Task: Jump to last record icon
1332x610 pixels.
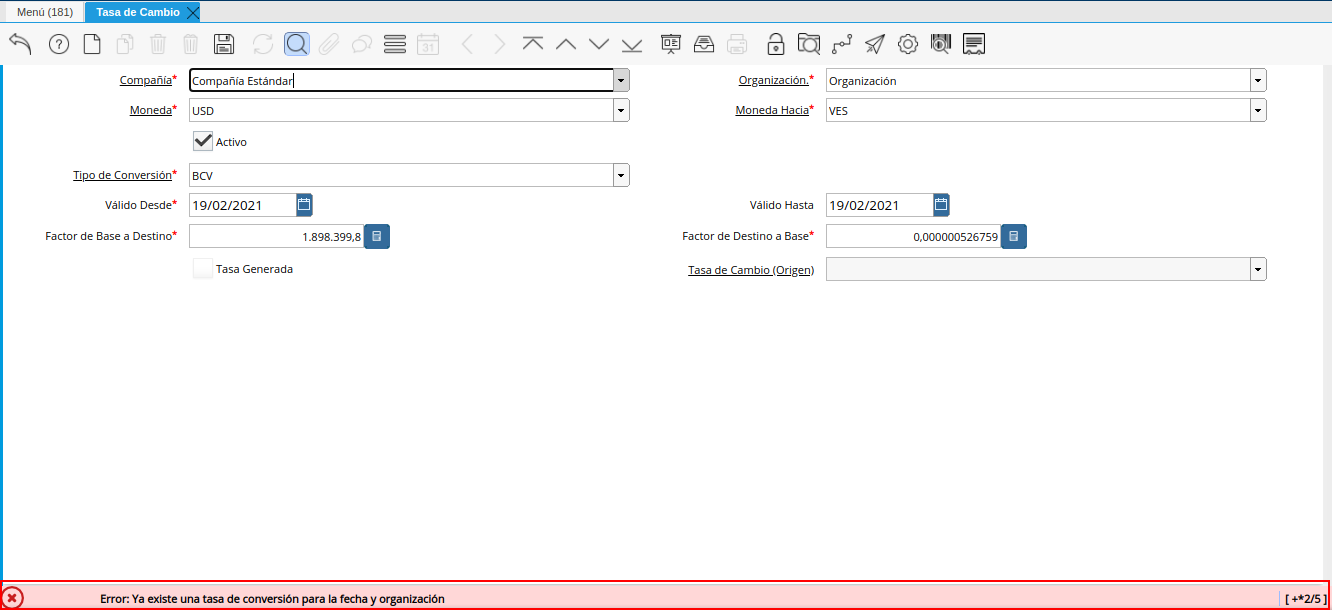Action: click(632, 44)
